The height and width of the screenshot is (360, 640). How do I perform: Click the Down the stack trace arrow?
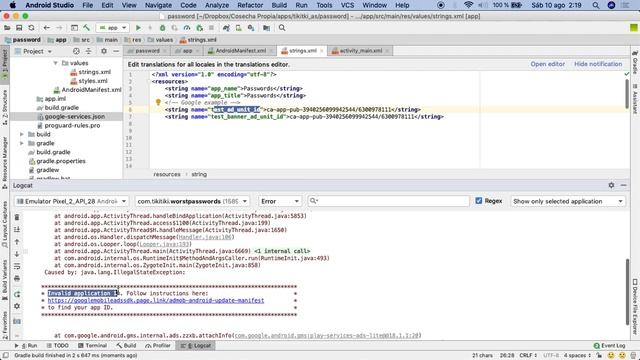tap(17, 254)
